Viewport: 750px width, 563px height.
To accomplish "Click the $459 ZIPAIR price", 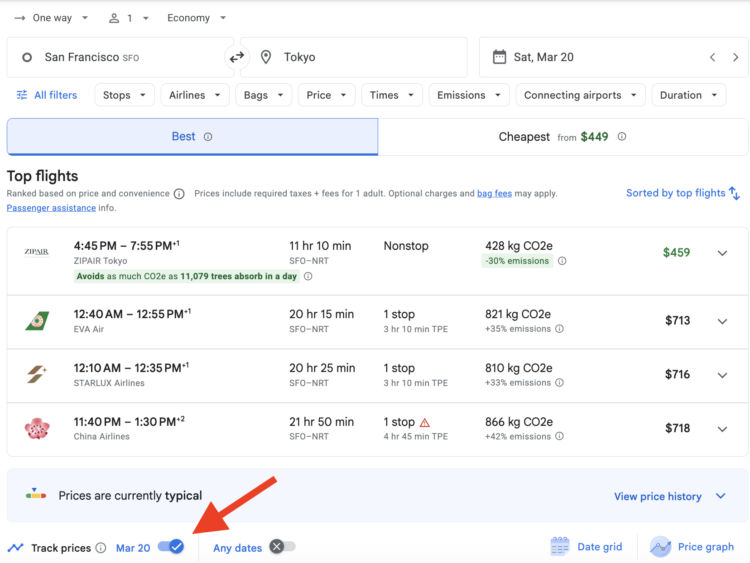I will (x=676, y=253).
